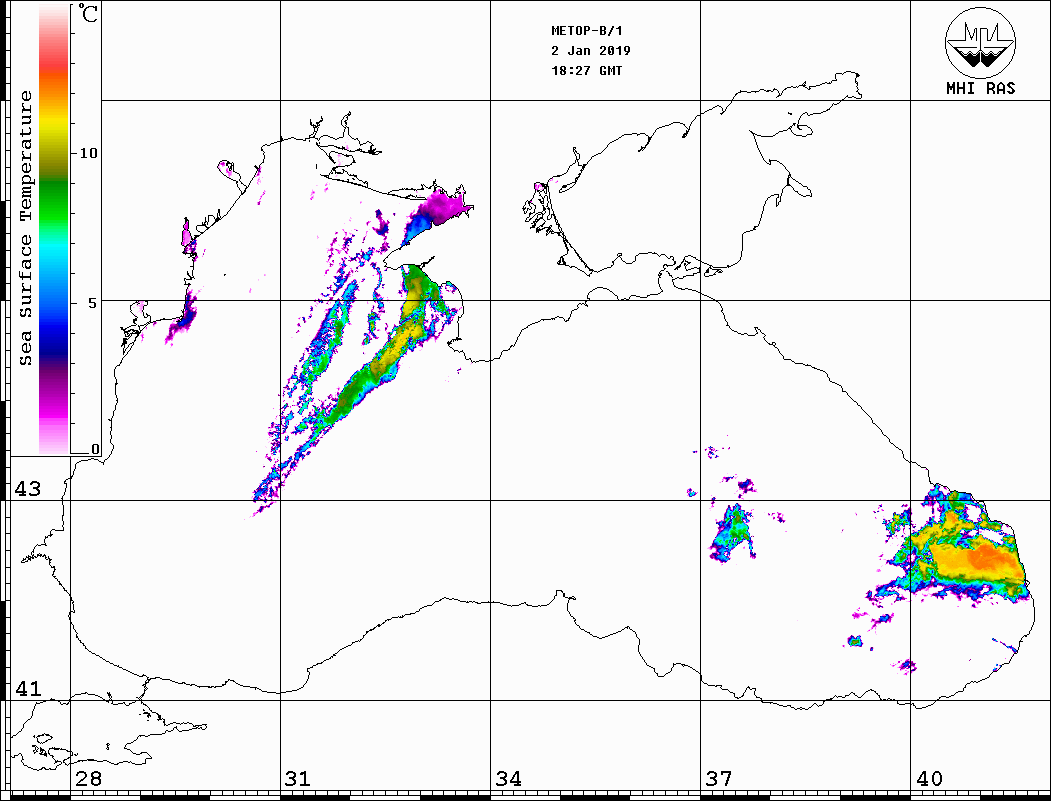Click the 'METOP-B/1' satellite label
Screen dimensions: 1051x801
pos(586,31)
